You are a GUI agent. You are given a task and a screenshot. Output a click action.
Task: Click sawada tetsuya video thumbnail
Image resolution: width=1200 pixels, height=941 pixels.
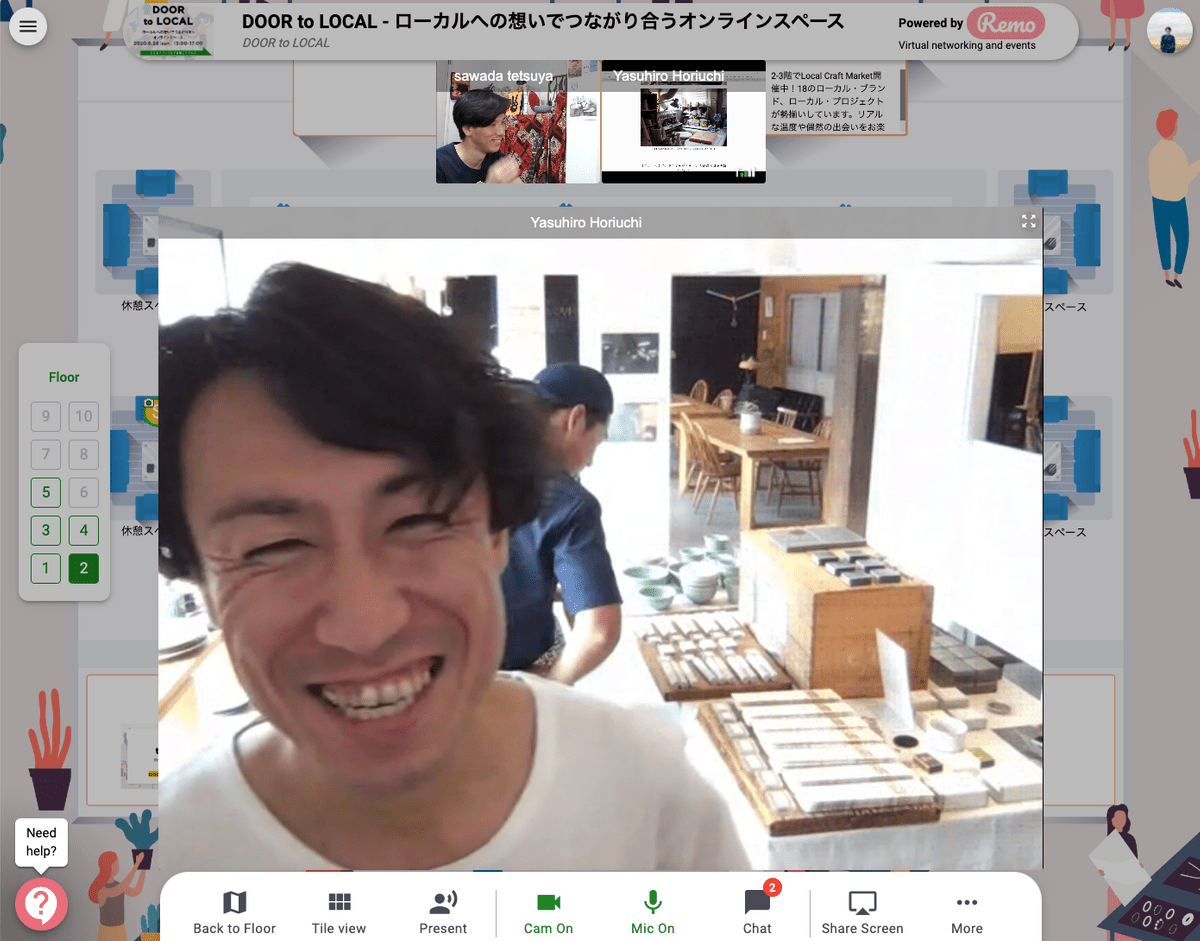coord(518,122)
